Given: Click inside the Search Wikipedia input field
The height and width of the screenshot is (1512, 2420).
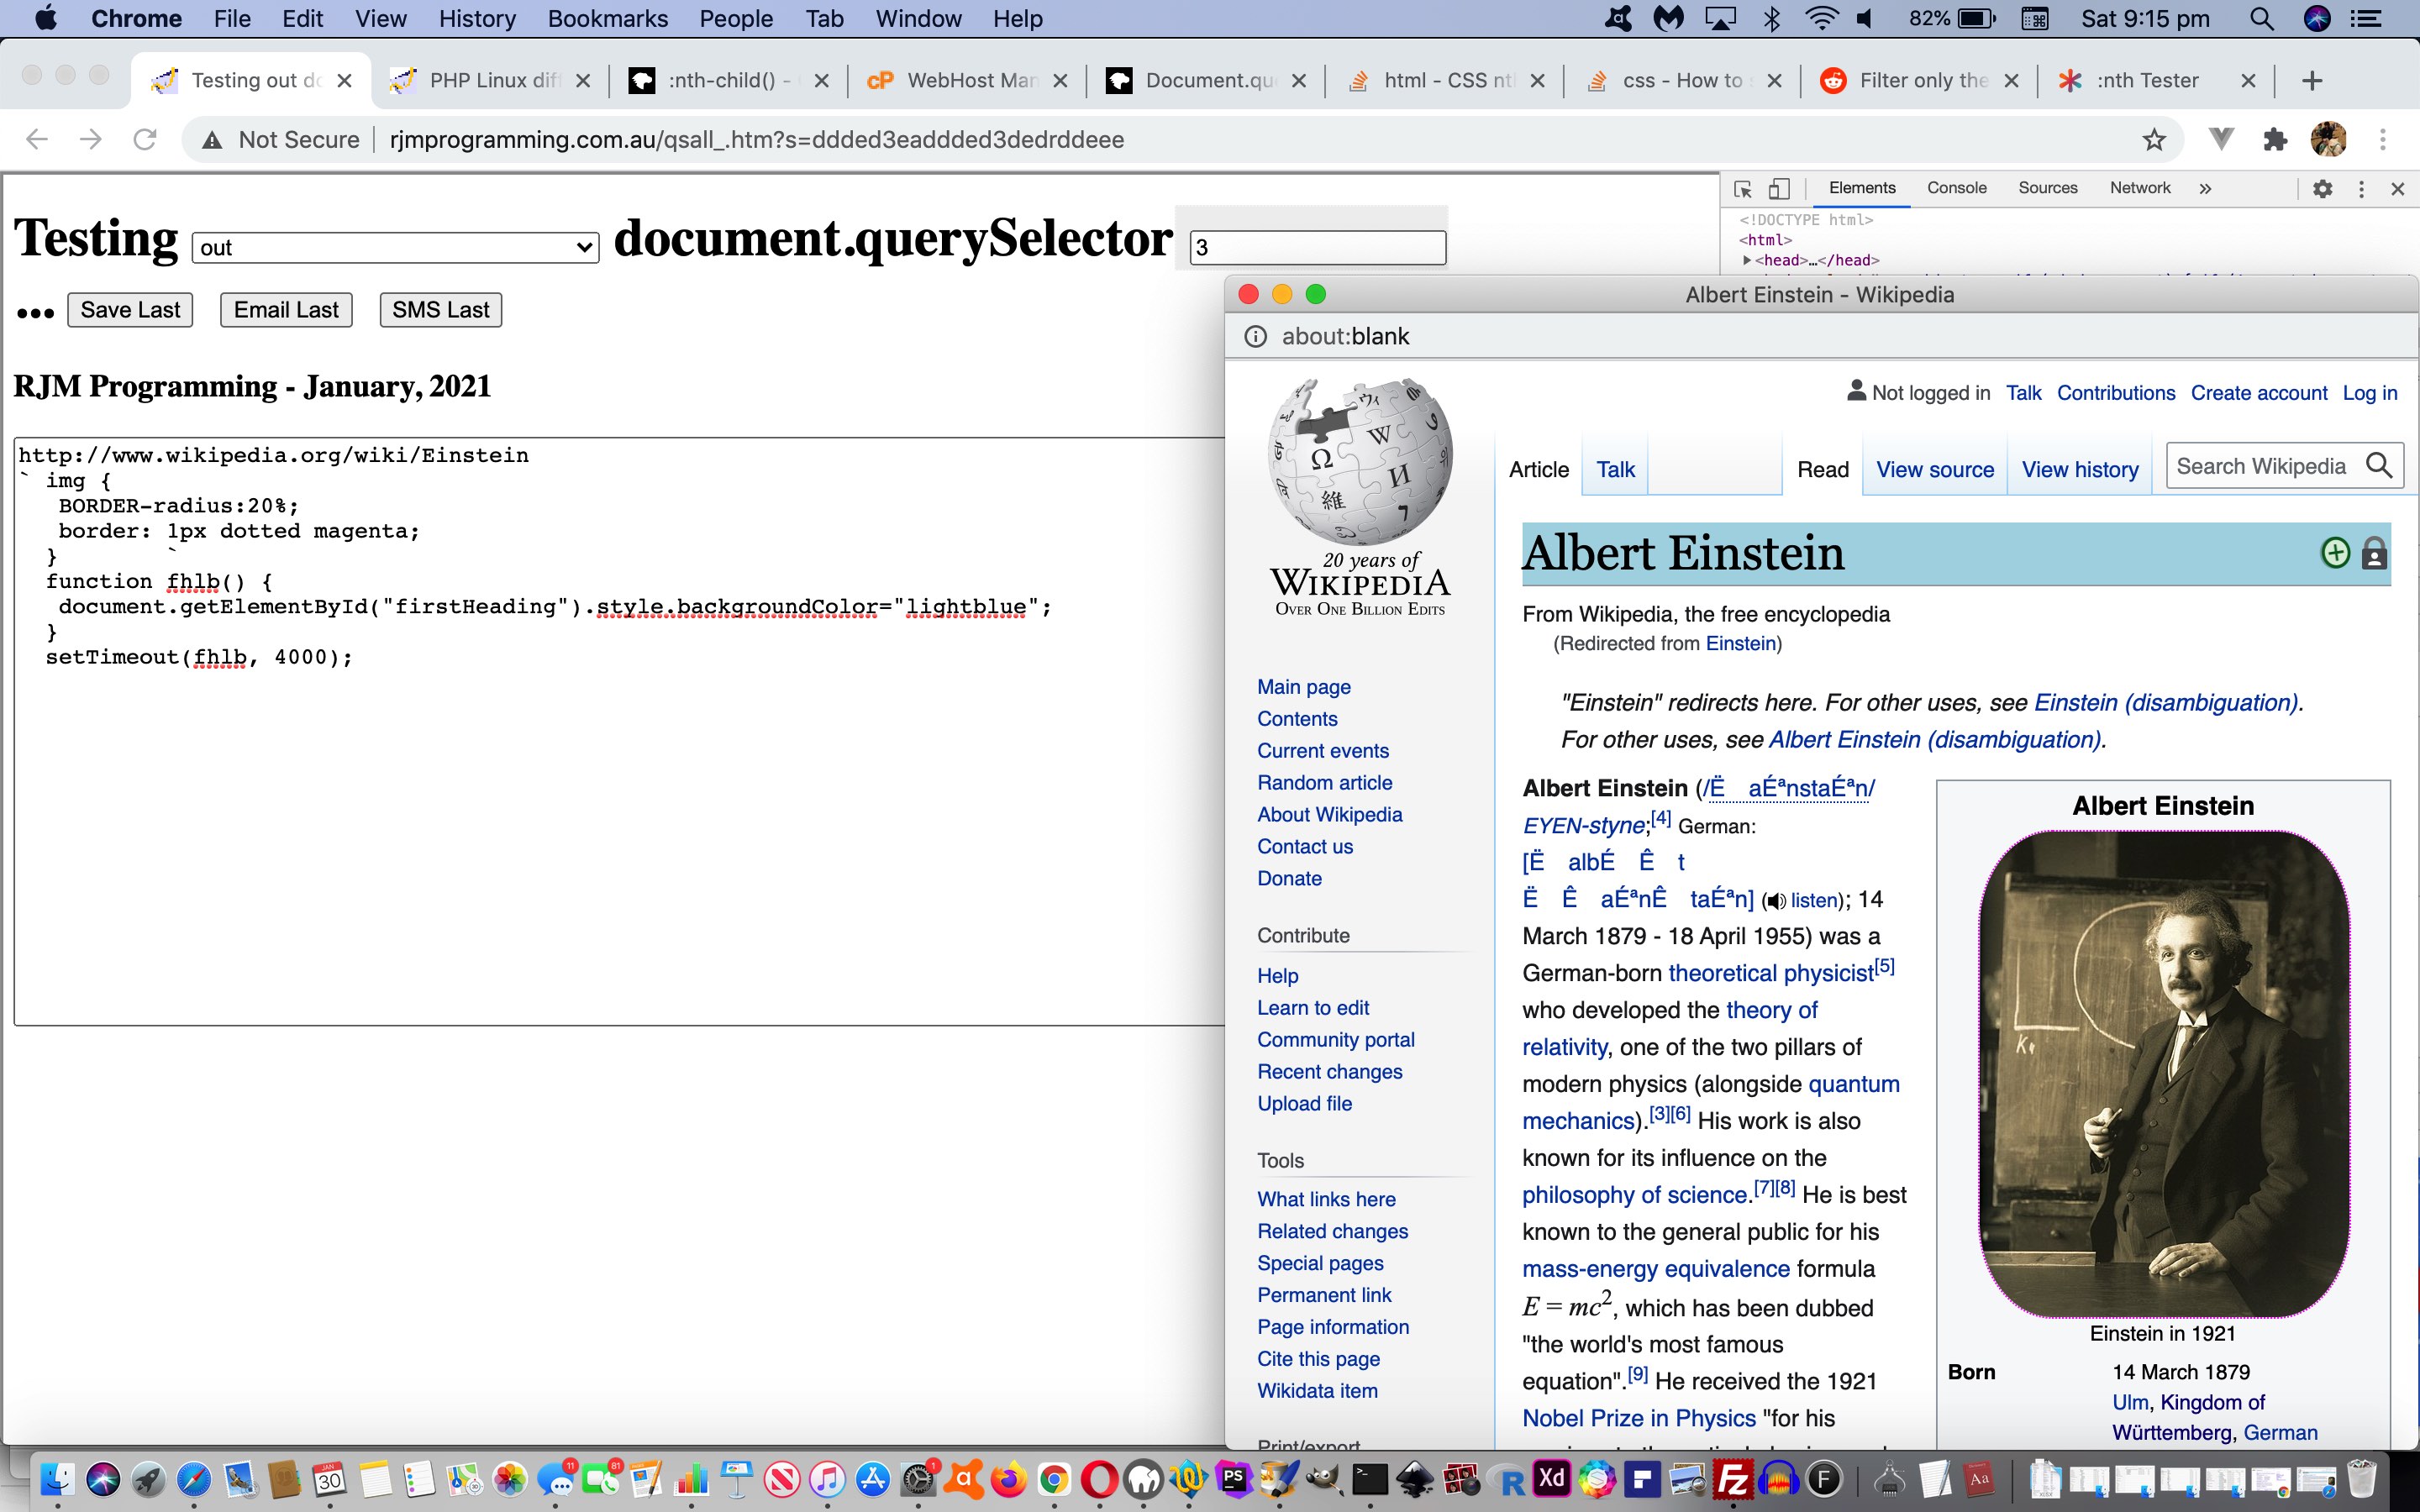Looking at the screenshot, I should coord(2265,465).
